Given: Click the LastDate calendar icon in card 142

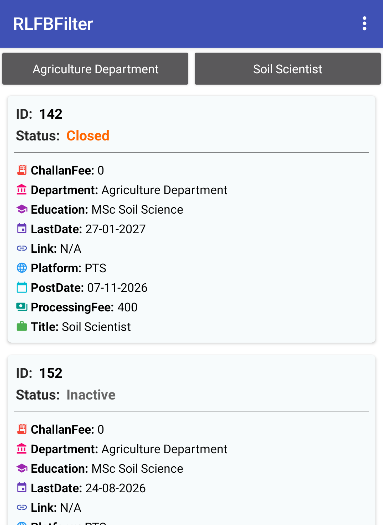Looking at the screenshot, I should point(22,229).
